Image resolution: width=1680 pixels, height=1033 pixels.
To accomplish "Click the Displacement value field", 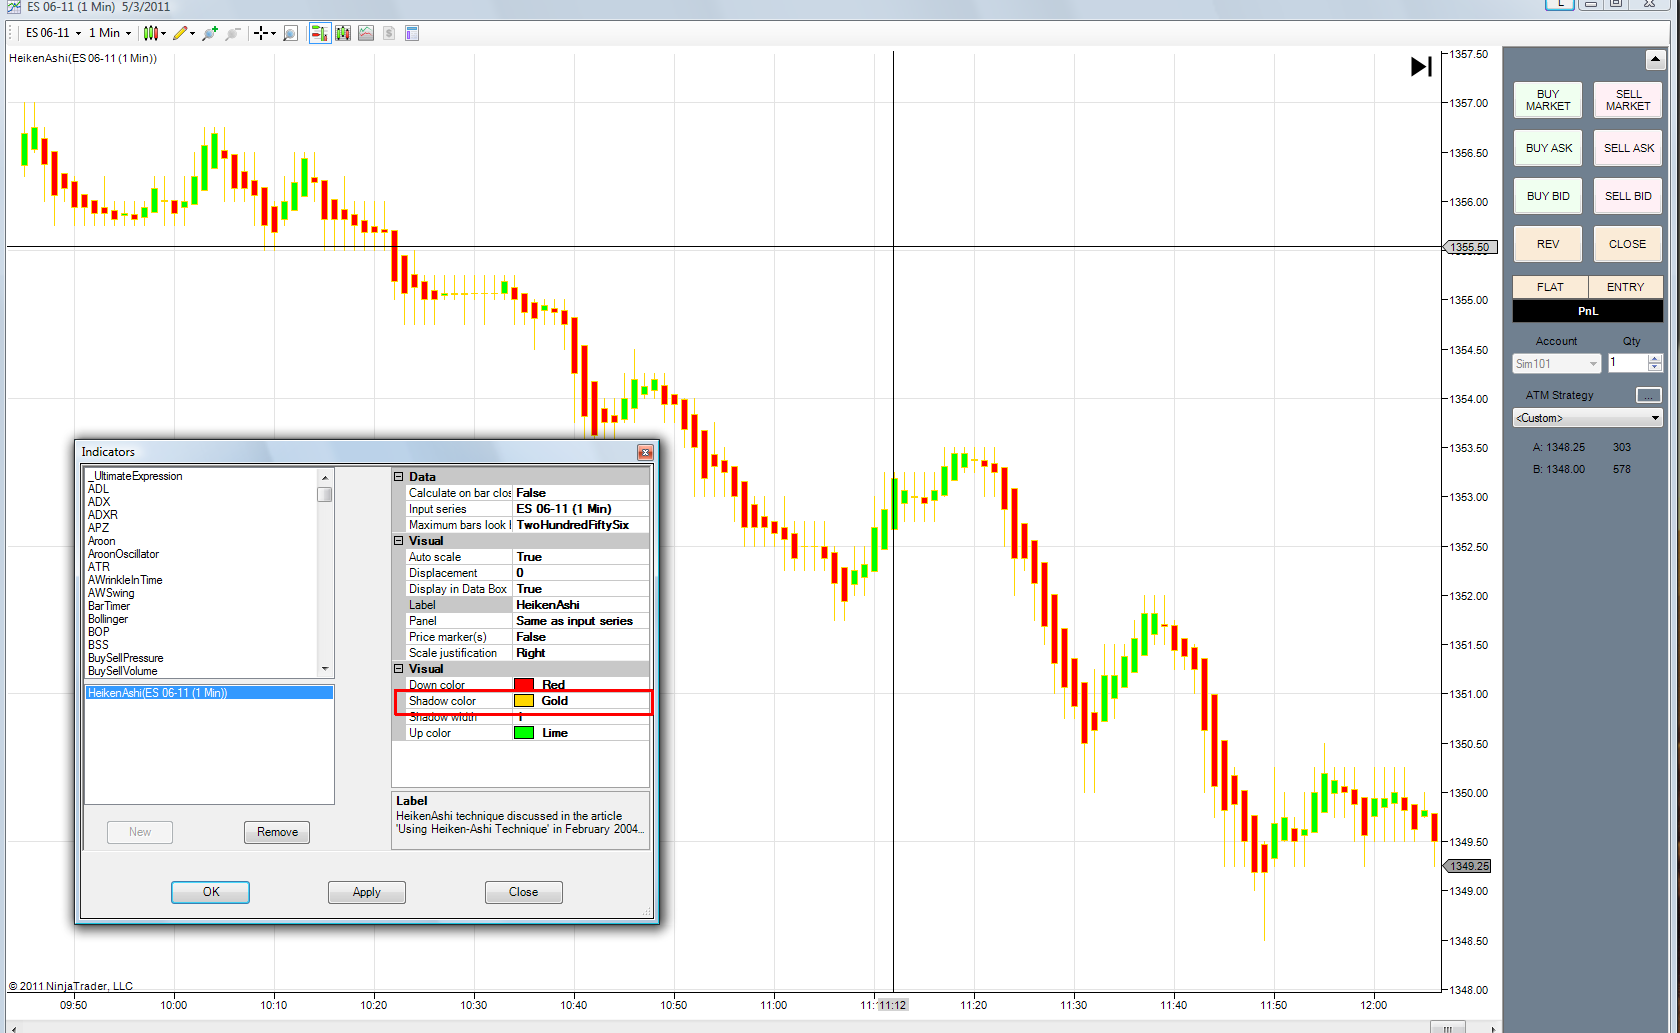I will coord(581,573).
